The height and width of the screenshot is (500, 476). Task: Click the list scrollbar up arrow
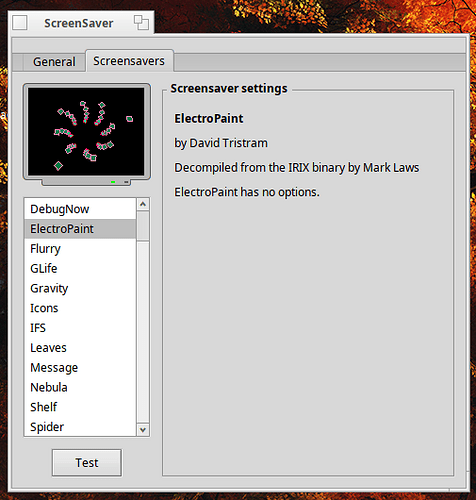click(143, 204)
